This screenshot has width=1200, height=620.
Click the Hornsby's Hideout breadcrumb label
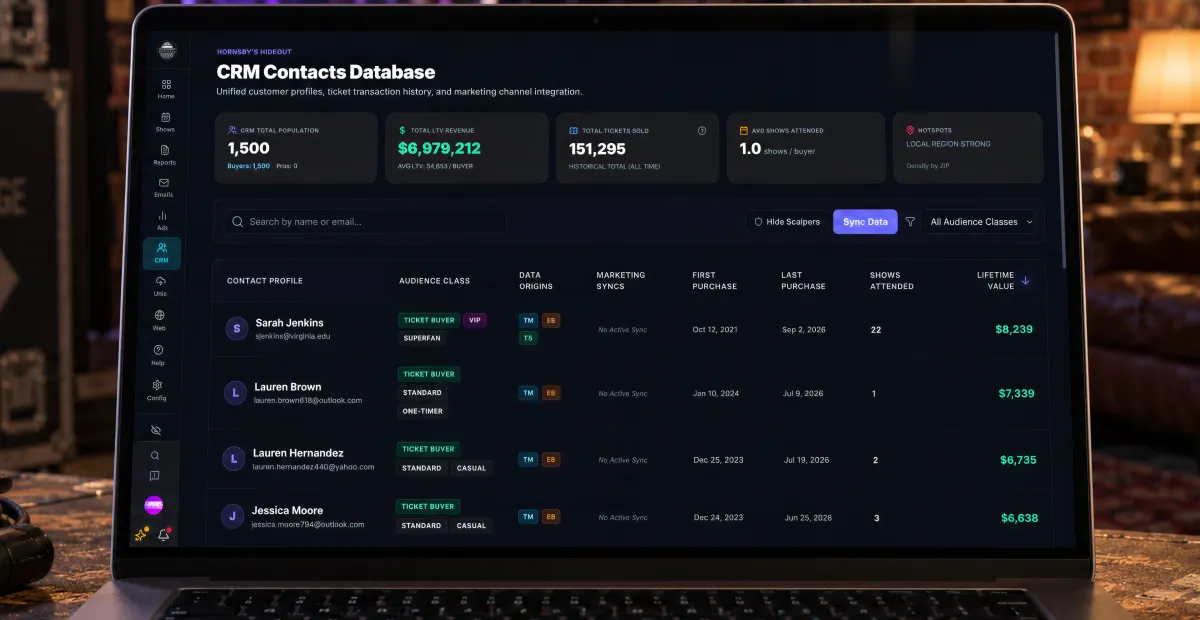coord(254,52)
